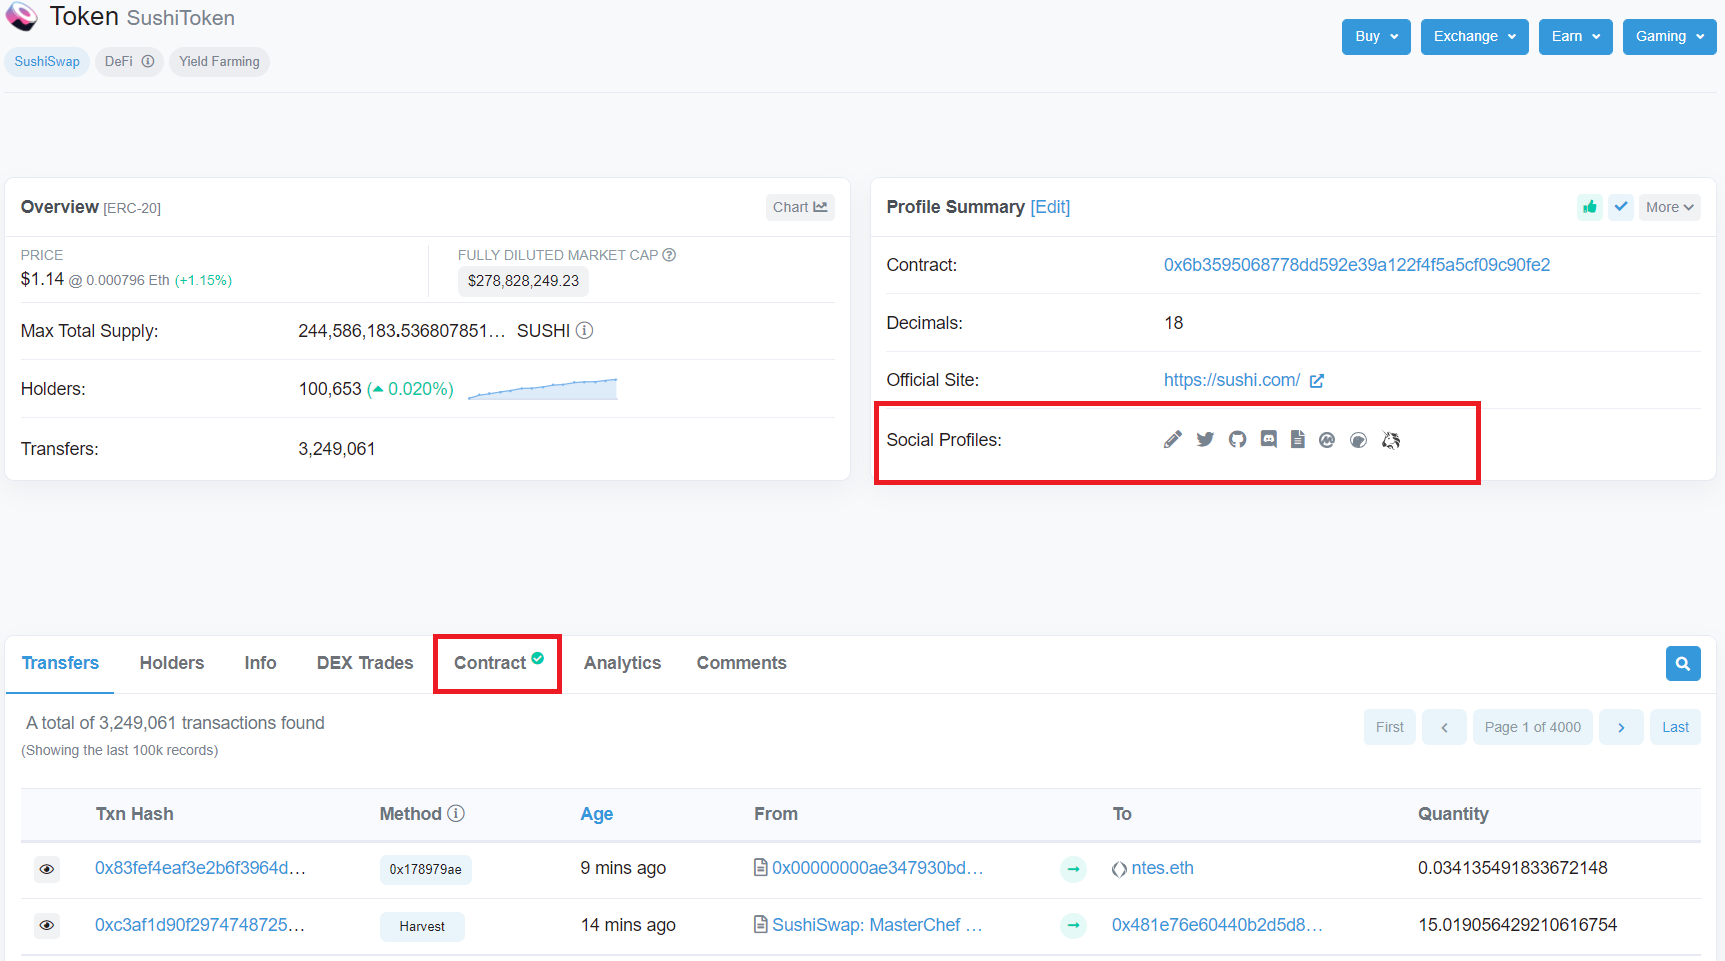Expand the Earn dropdown
The height and width of the screenshot is (961, 1725).
pyautogui.click(x=1575, y=36)
